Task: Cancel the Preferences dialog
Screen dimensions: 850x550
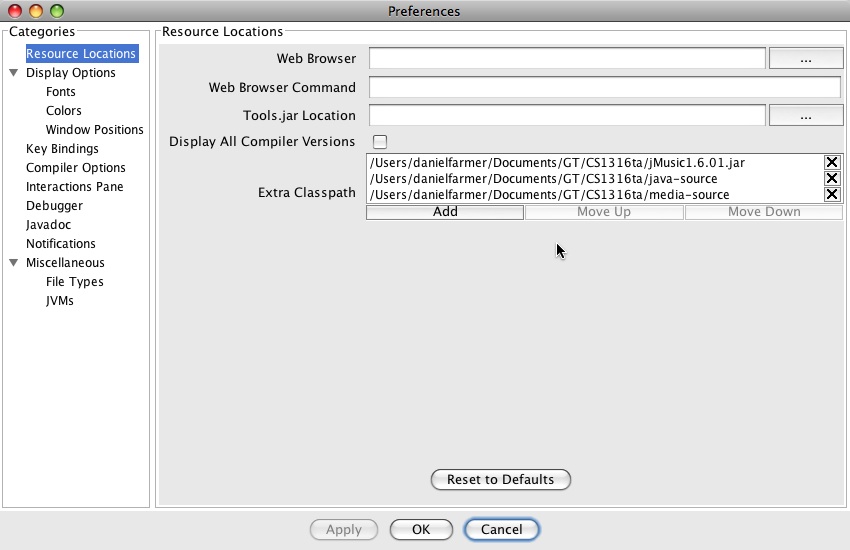Action: pos(501,530)
